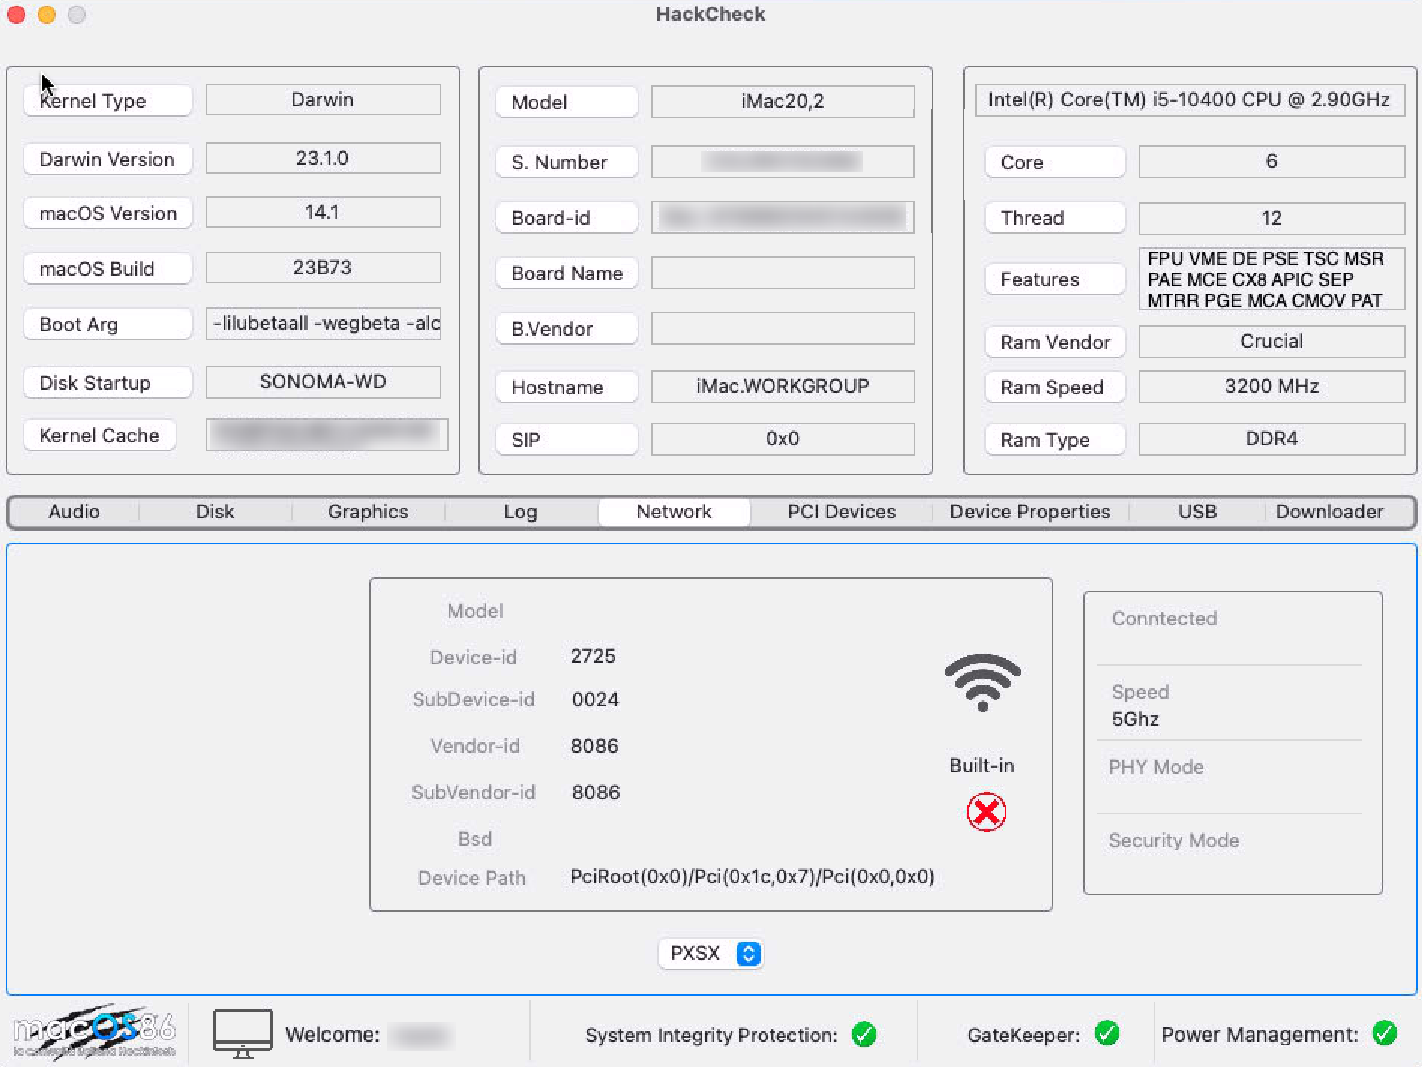This screenshot has height=1067, width=1422.
Task: Click the SubDevice-id value 0024
Action: click(595, 699)
